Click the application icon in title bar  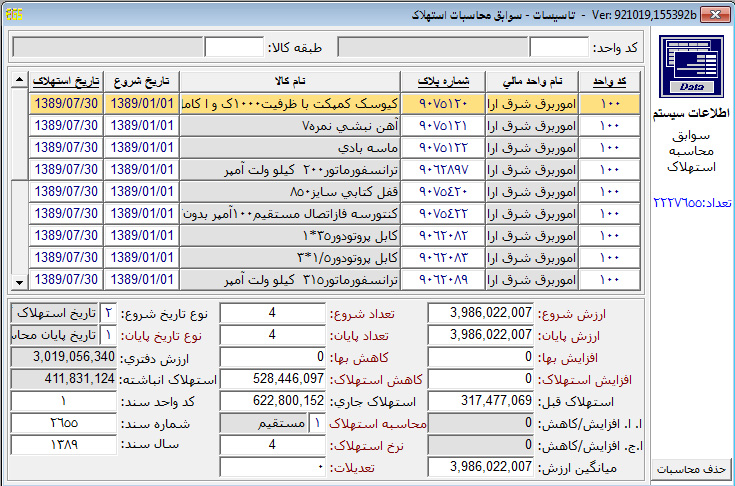click(x=14, y=15)
